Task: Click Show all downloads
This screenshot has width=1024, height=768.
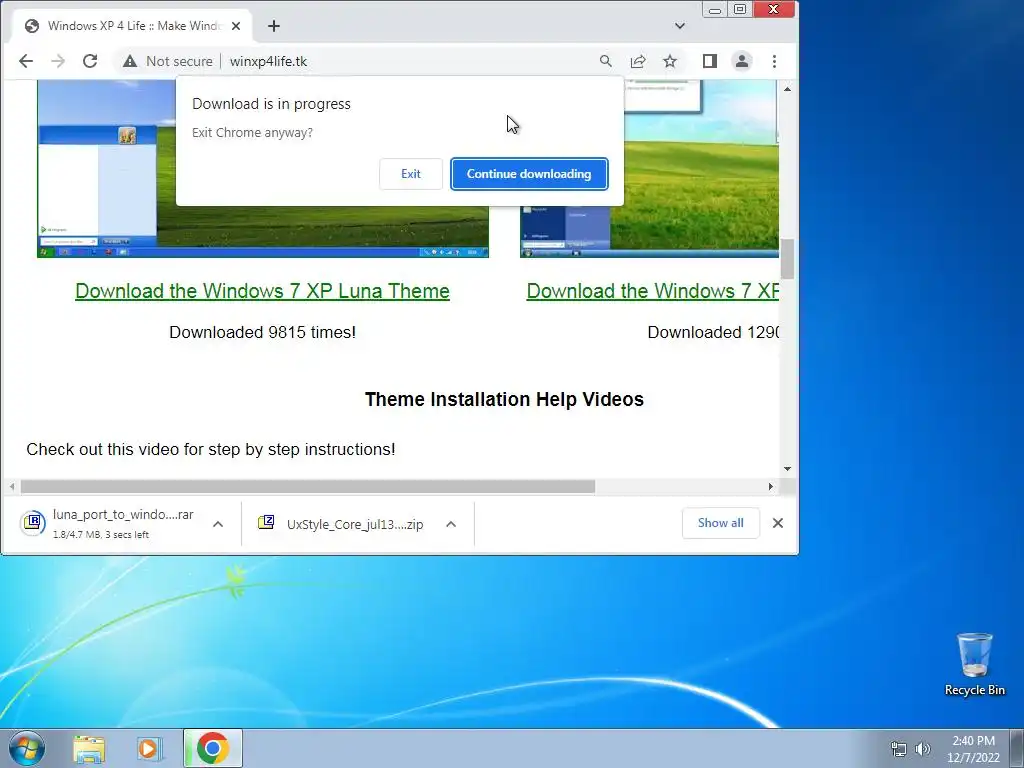Action: [720, 523]
